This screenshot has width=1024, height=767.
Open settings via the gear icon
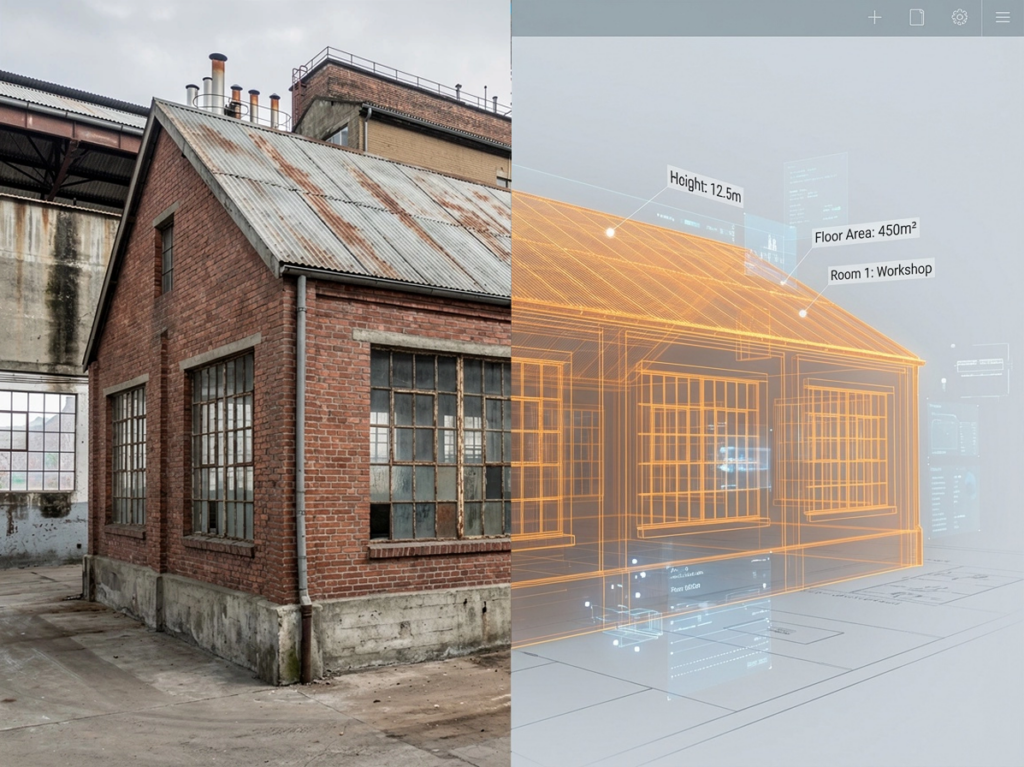[959, 17]
